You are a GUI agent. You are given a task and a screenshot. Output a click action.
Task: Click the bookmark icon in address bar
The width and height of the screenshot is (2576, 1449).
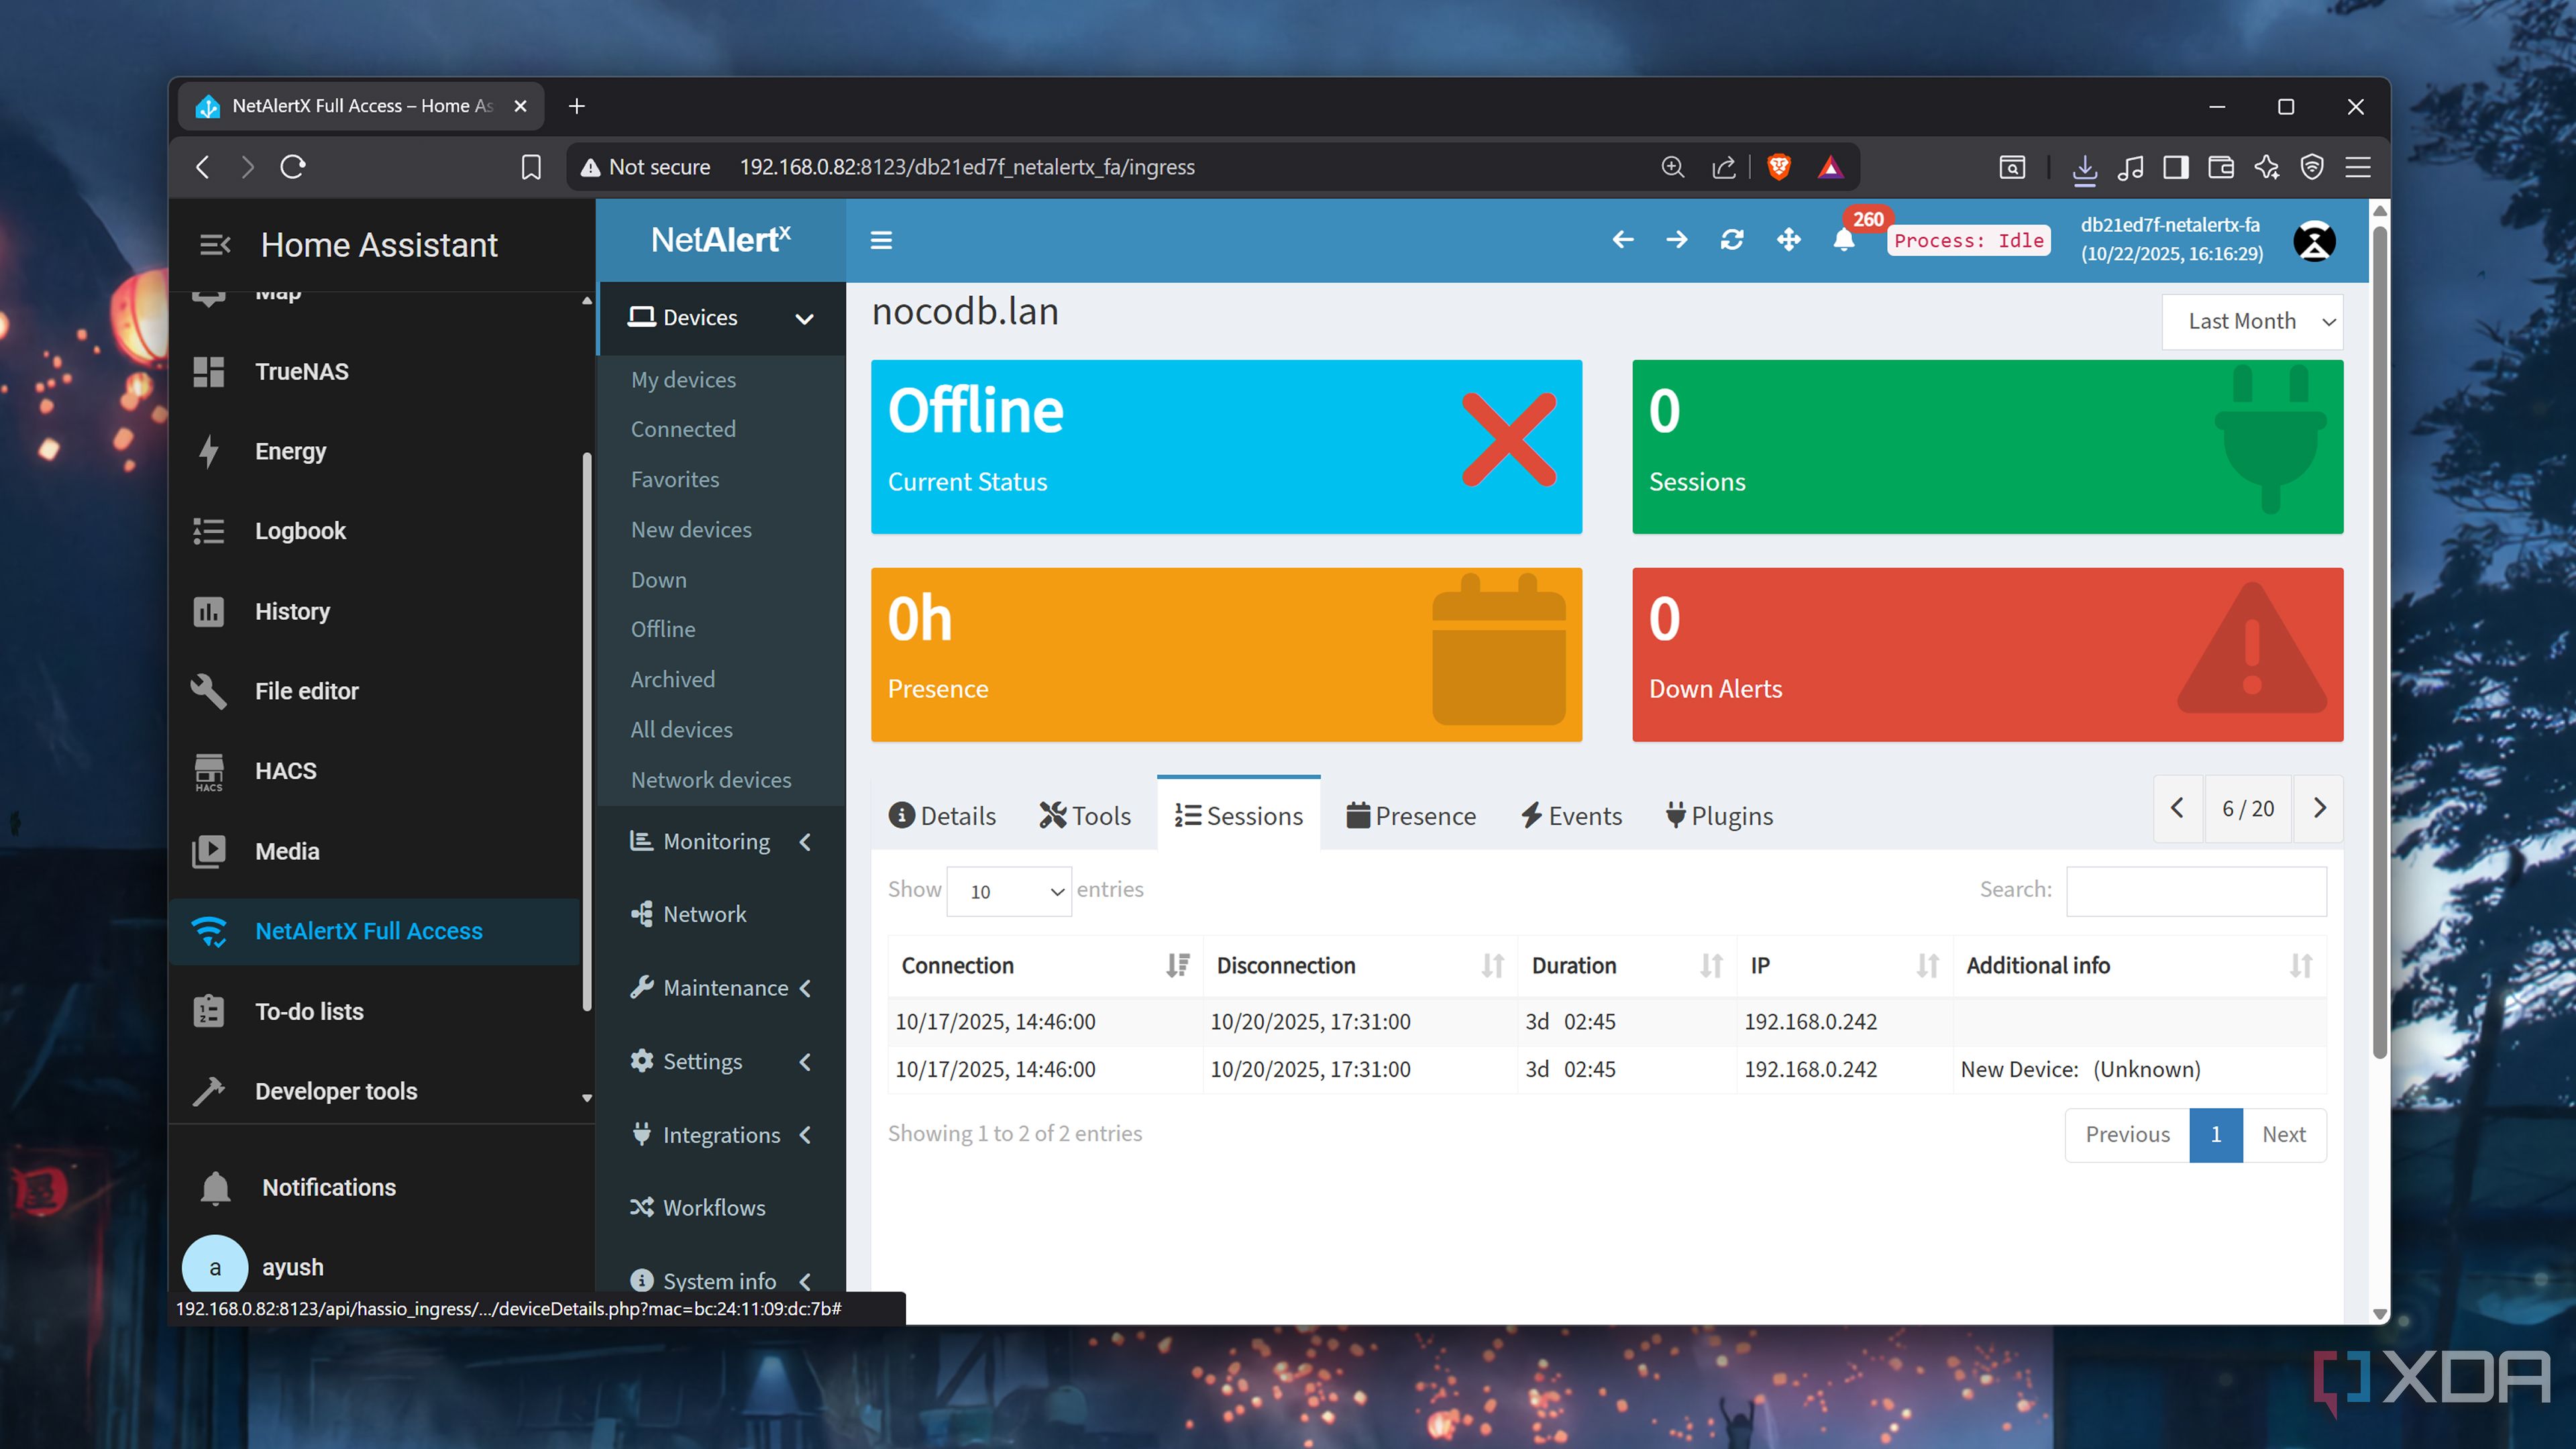click(531, 167)
